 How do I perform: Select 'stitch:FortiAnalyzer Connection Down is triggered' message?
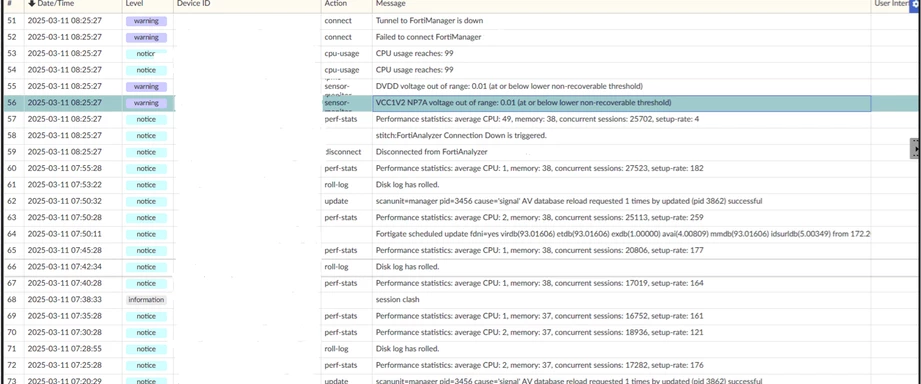tap(461, 136)
